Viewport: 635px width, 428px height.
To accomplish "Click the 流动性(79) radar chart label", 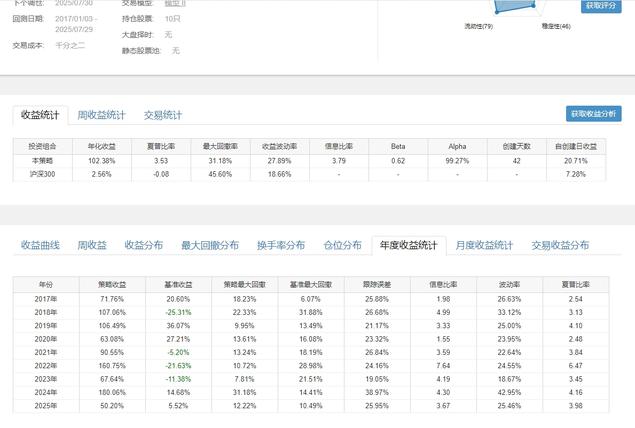I will click(478, 26).
